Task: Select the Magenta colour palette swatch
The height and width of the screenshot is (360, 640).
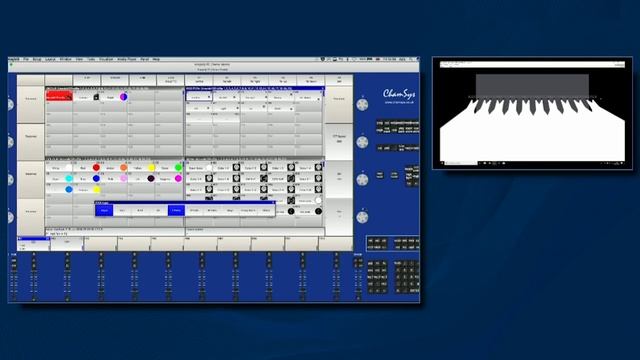Action: 178,179
